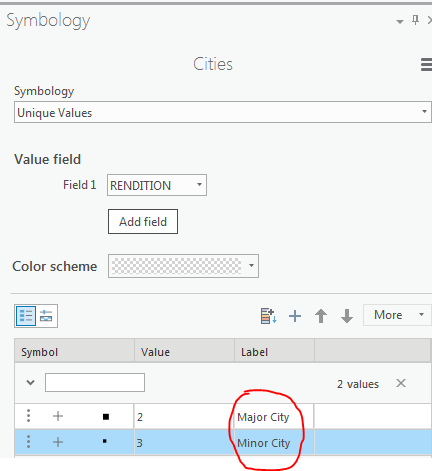Collapse the group using the chevron
This screenshot has width=432, height=471.
(x=30, y=383)
